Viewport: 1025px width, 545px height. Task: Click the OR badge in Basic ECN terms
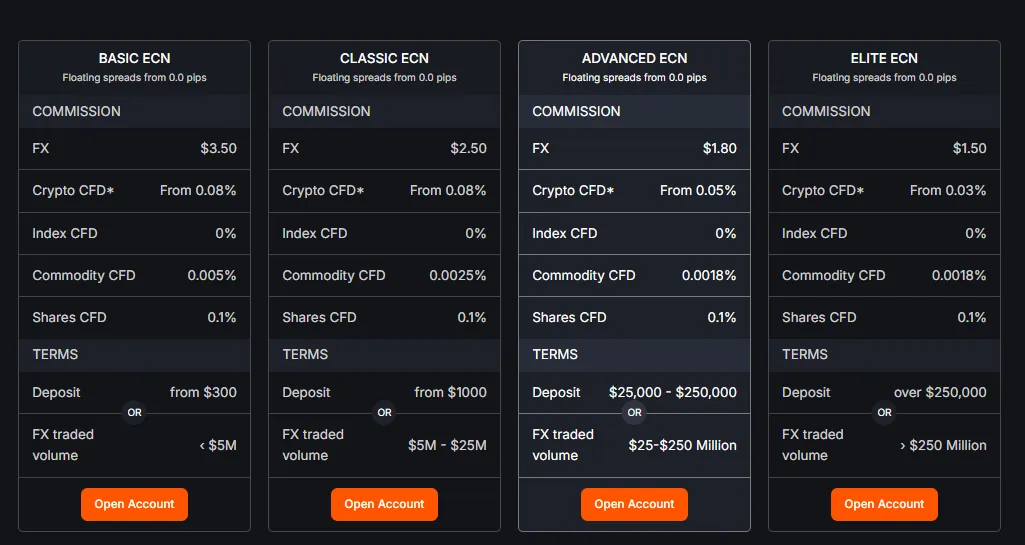[134, 412]
